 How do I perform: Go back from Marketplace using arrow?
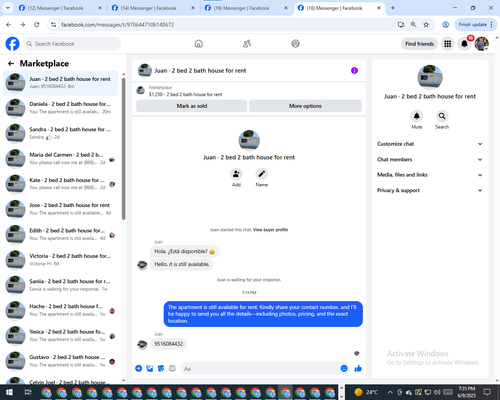click(11, 63)
